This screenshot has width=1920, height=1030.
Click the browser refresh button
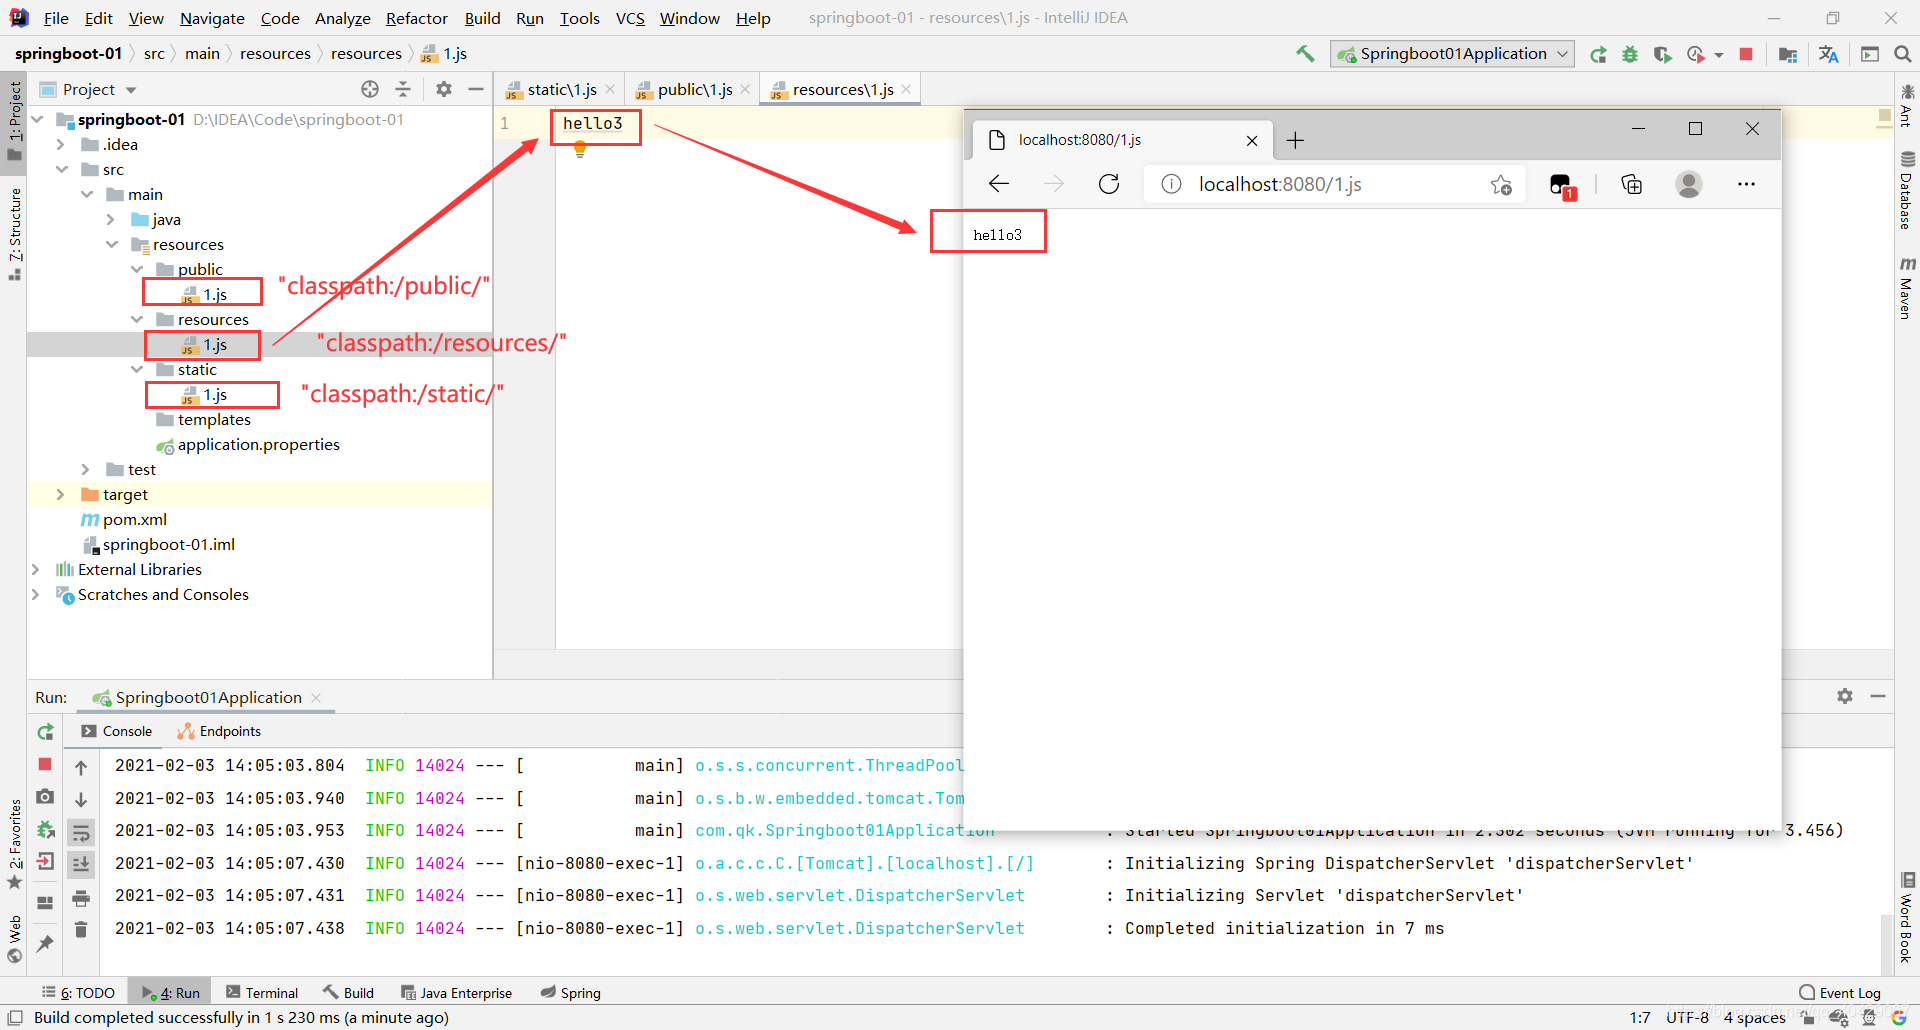[1109, 184]
